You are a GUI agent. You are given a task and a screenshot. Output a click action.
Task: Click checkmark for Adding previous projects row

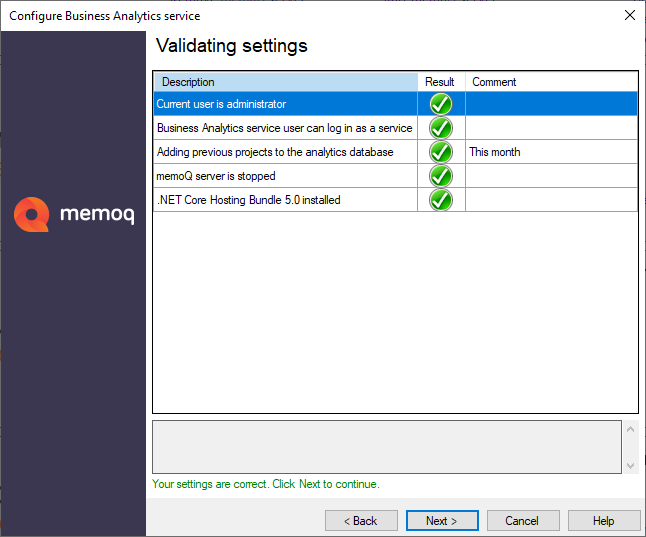tap(441, 152)
